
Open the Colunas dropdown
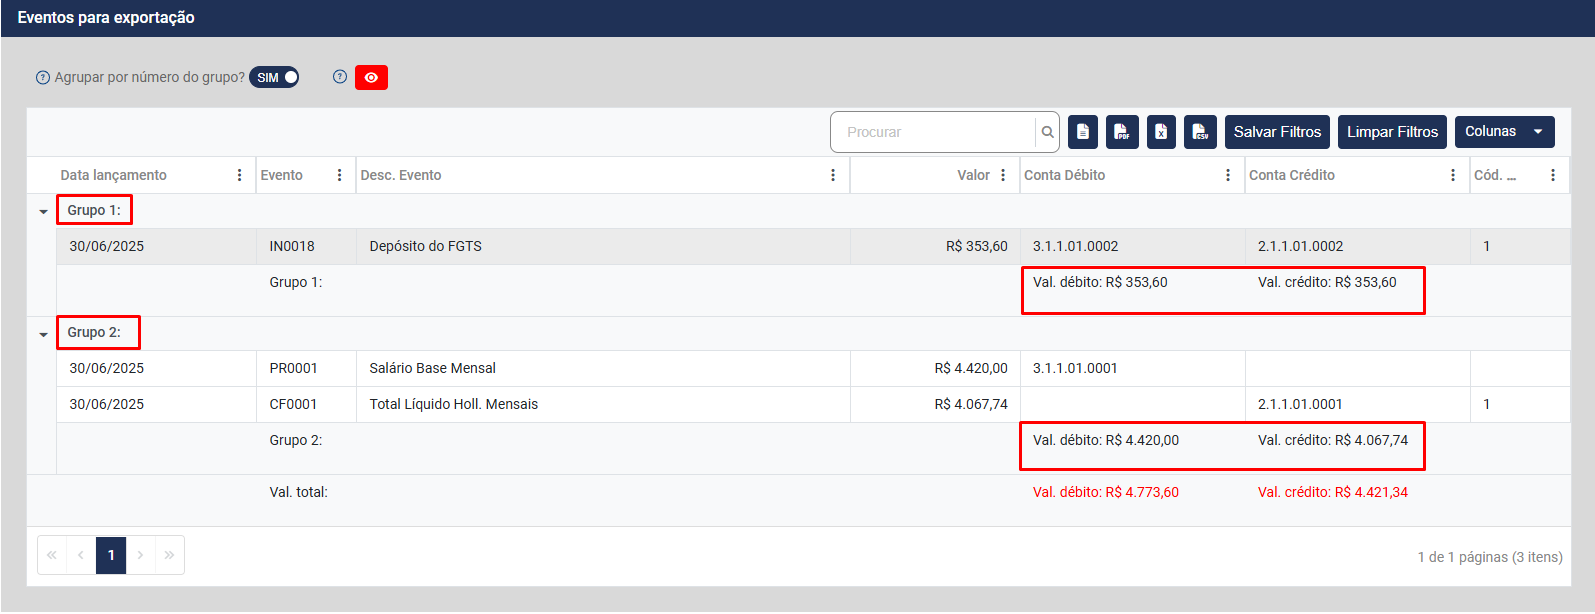click(1504, 132)
